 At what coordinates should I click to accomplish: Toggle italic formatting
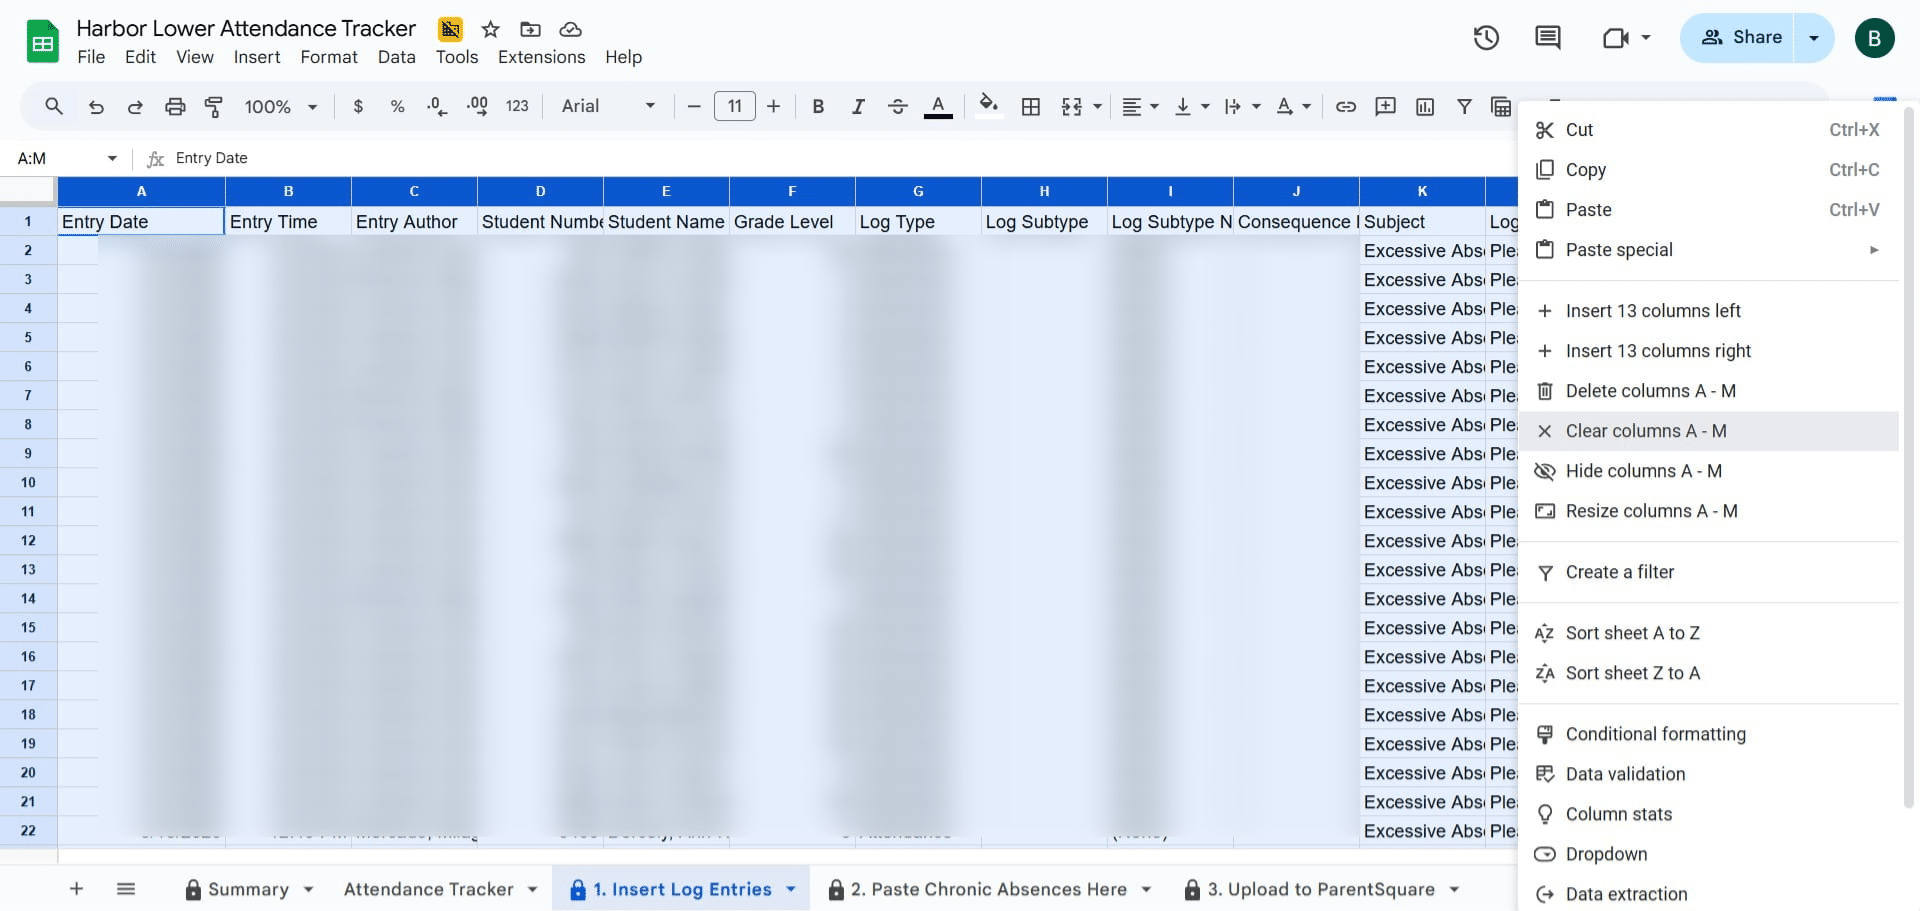tap(858, 106)
